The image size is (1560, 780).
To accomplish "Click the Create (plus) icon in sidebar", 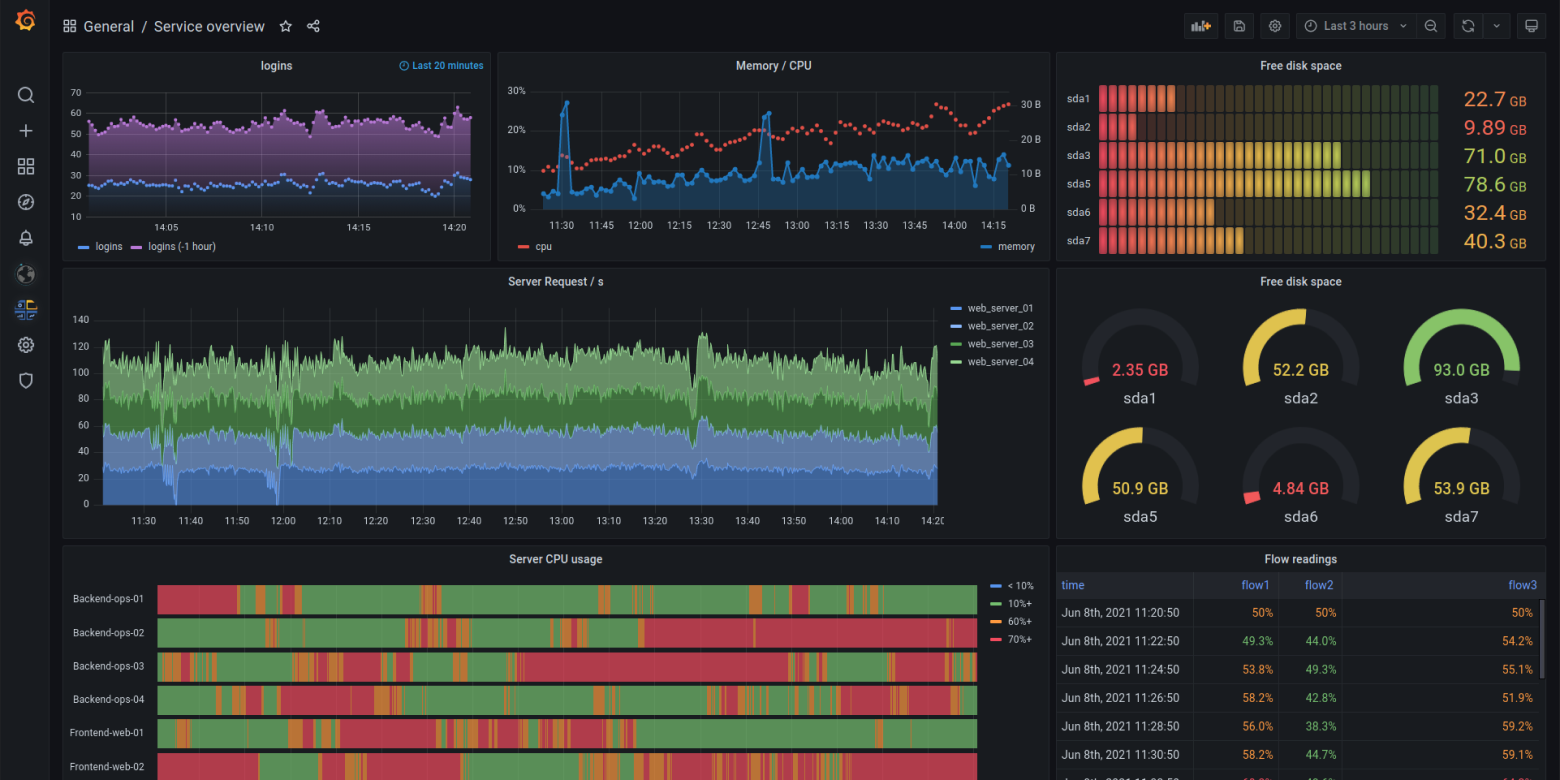I will point(26,130).
